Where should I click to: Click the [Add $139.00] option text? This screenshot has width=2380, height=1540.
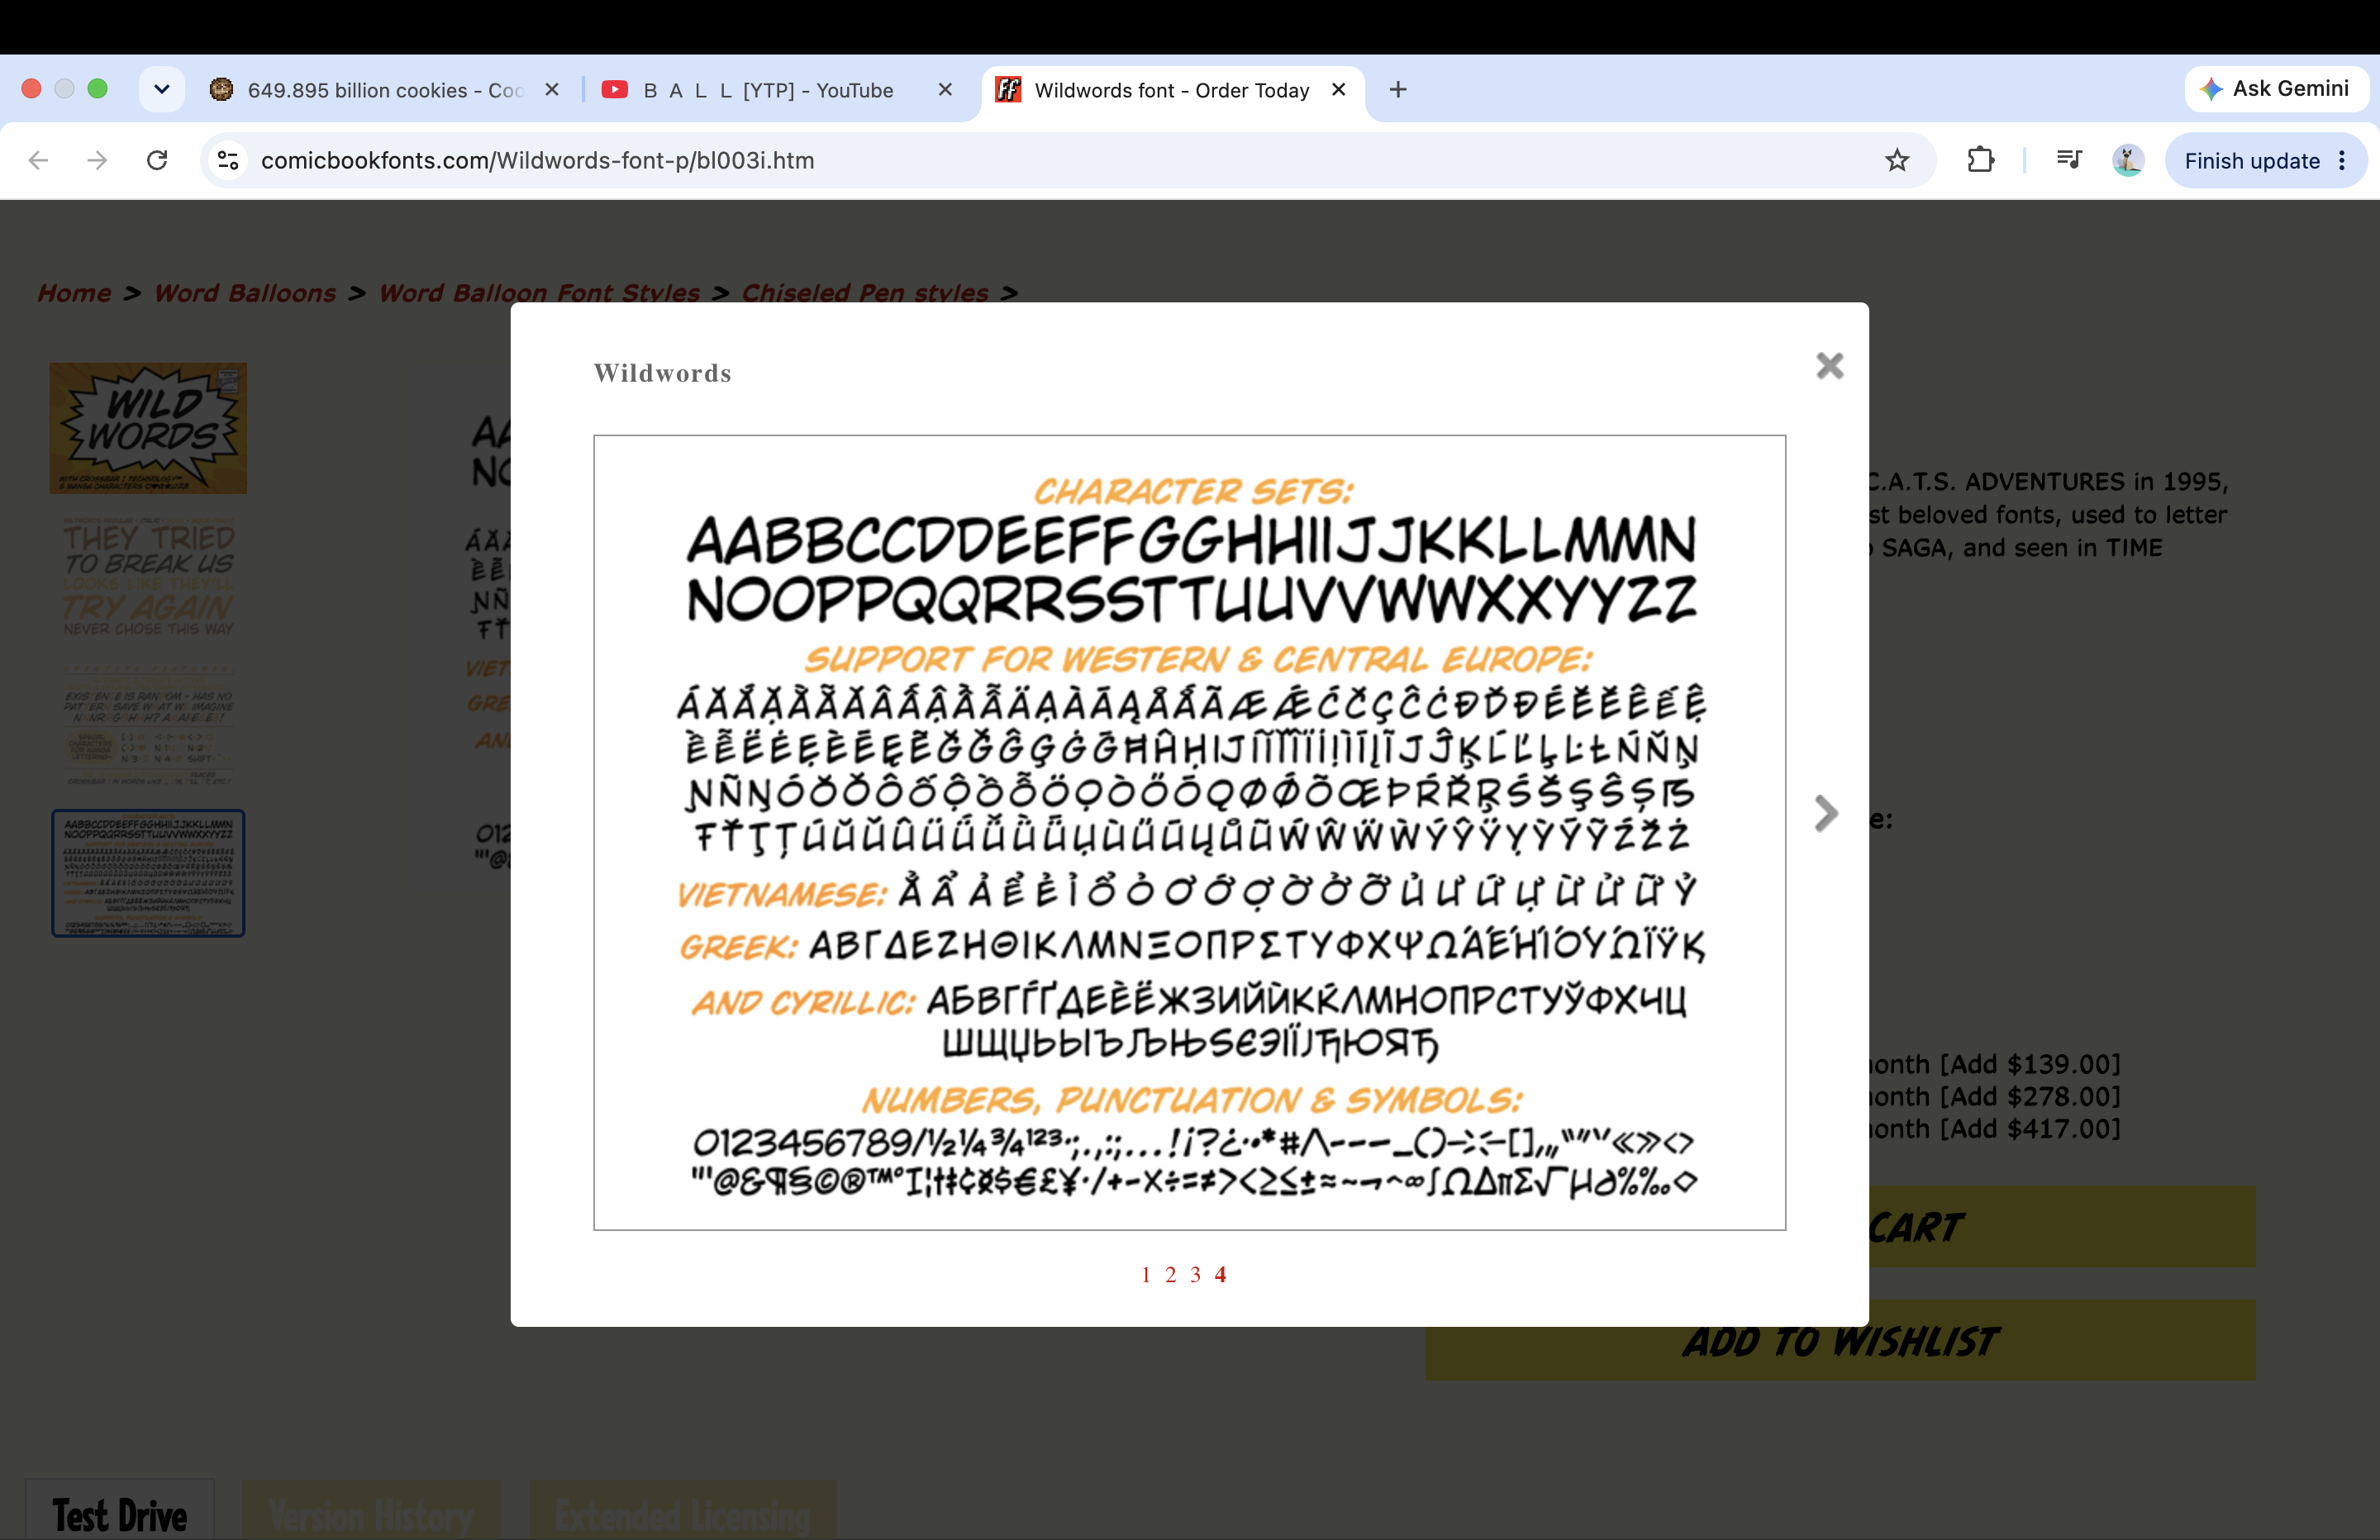click(x=2029, y=1064)
